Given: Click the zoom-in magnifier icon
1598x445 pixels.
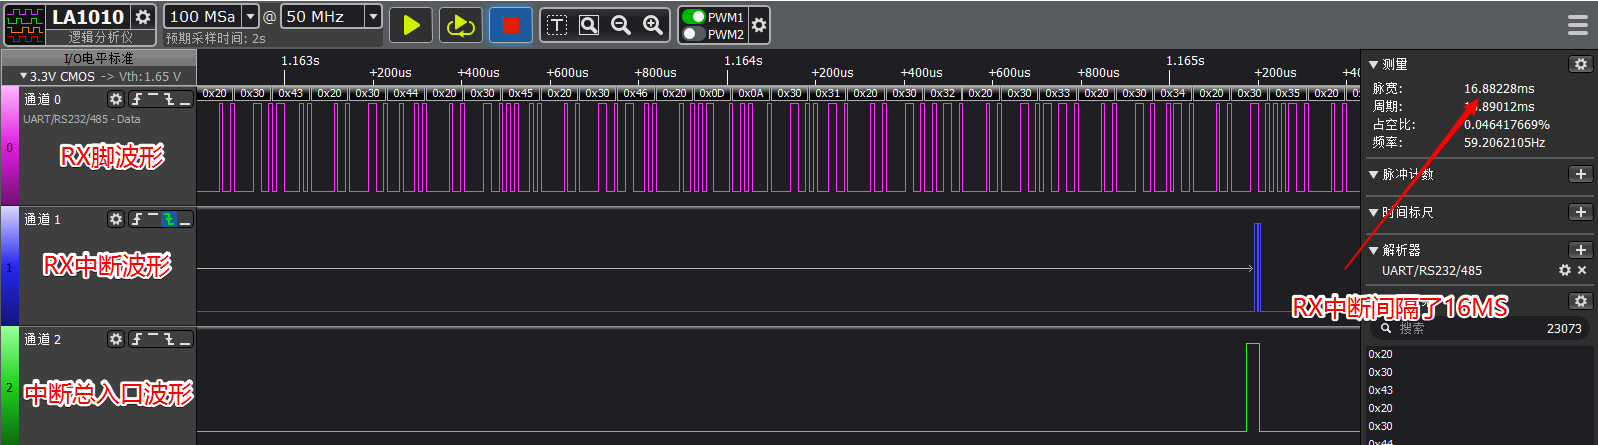Looking at the screenshot, I should [653, 25].
